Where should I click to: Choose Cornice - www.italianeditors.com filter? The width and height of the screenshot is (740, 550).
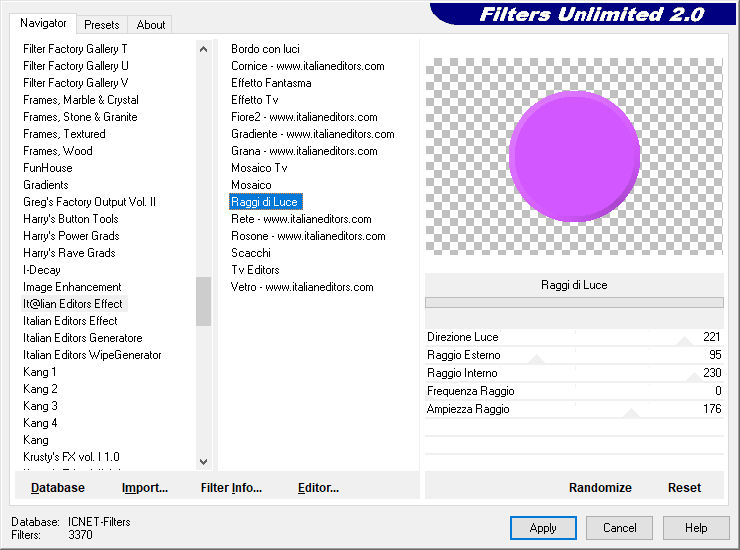[x=308, y=66]
